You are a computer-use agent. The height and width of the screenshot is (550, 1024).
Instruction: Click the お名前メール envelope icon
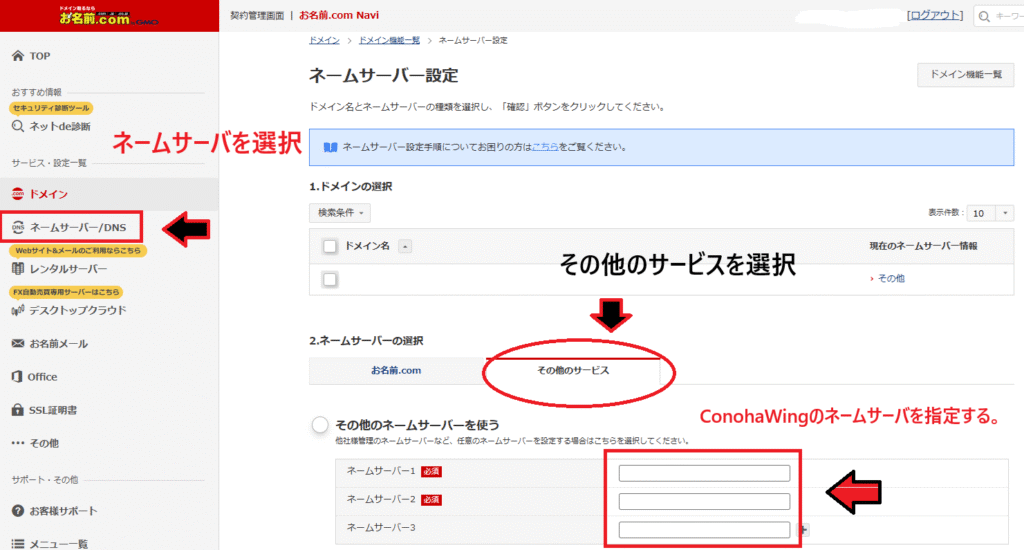[x=18, y=344]
